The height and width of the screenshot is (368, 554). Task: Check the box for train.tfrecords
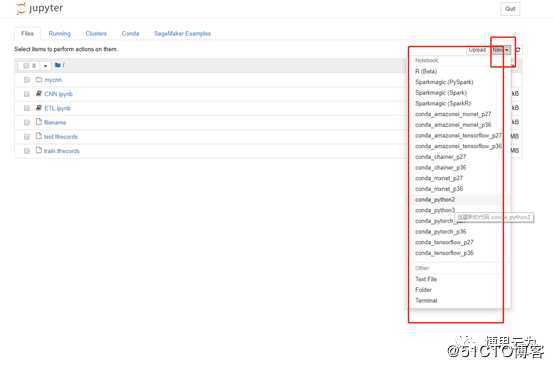coord(27,151)
